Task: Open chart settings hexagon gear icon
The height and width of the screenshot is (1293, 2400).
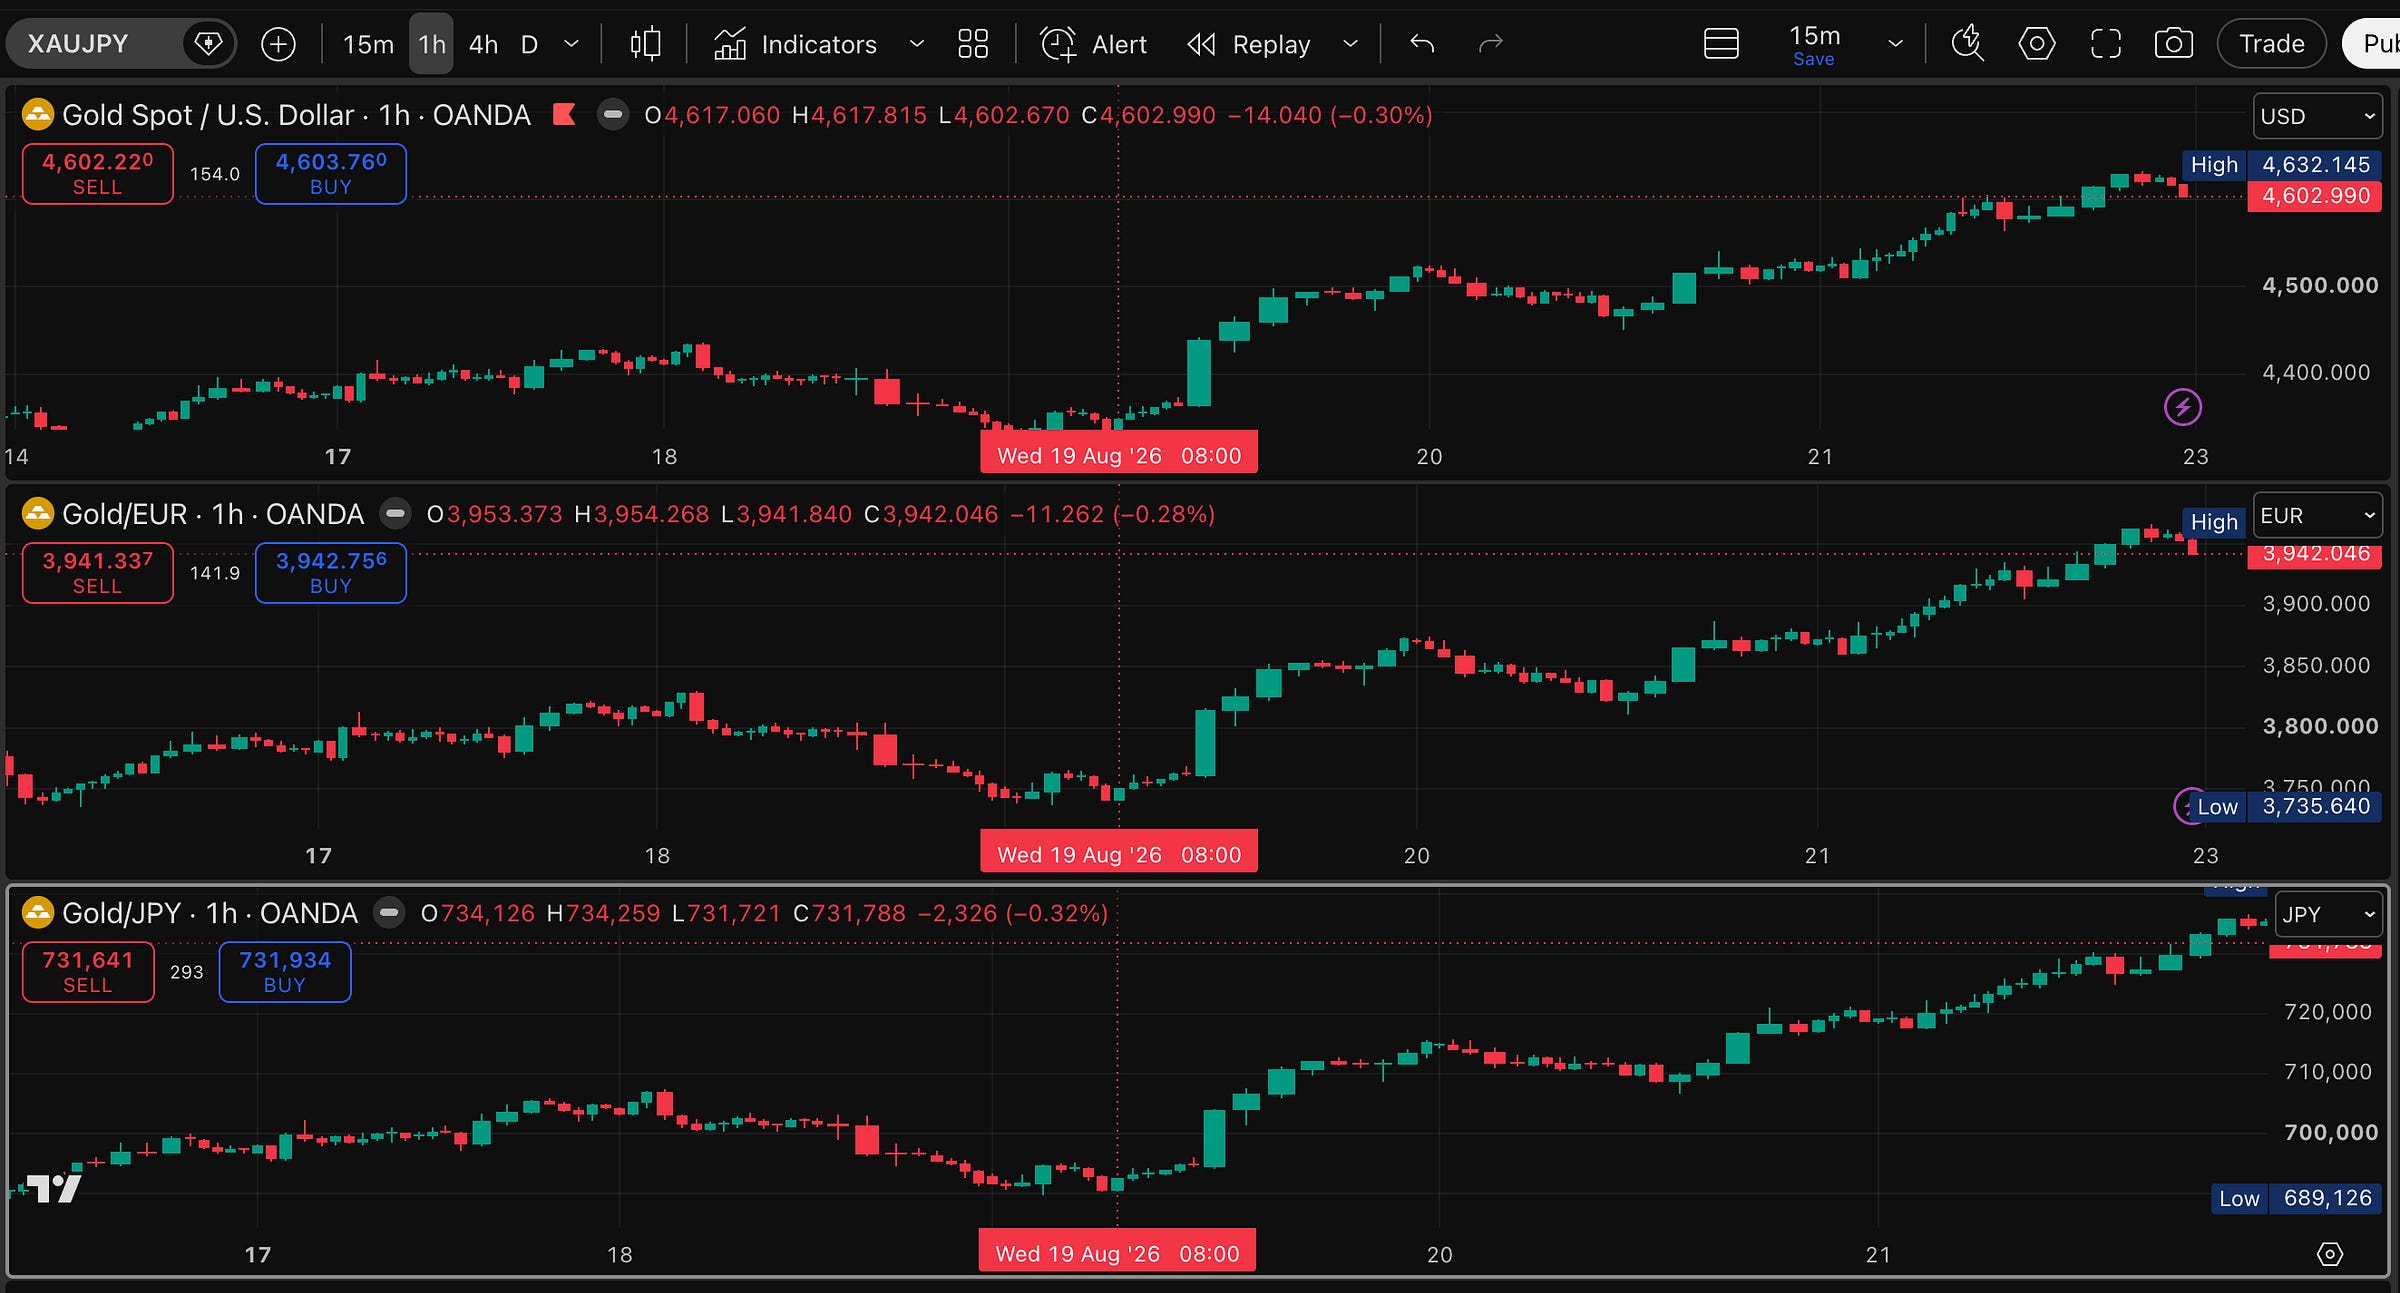Action: 2036,44
